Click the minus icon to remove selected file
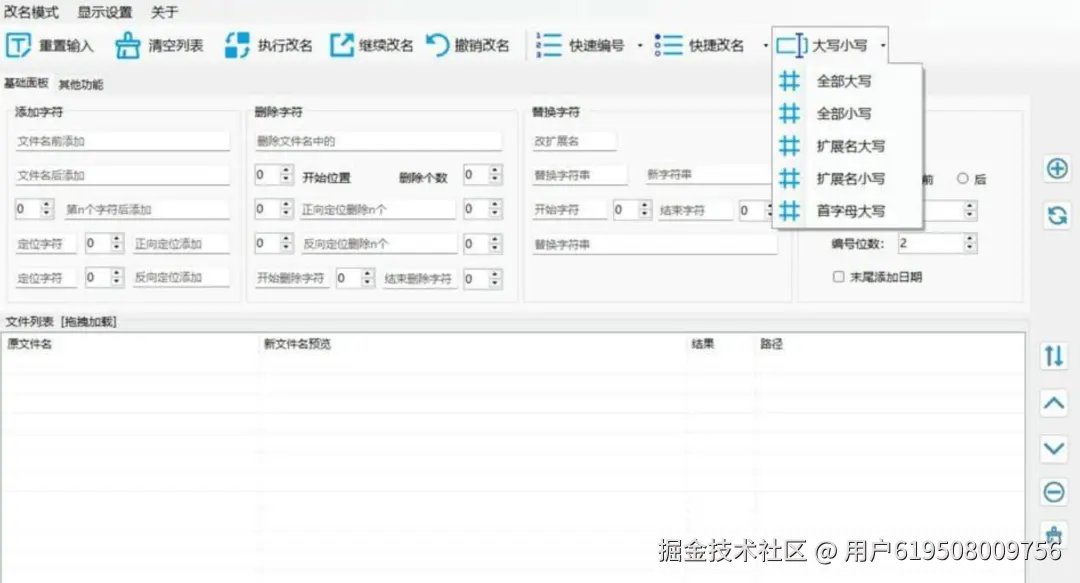1080x583 pixels. (1056, 492)
